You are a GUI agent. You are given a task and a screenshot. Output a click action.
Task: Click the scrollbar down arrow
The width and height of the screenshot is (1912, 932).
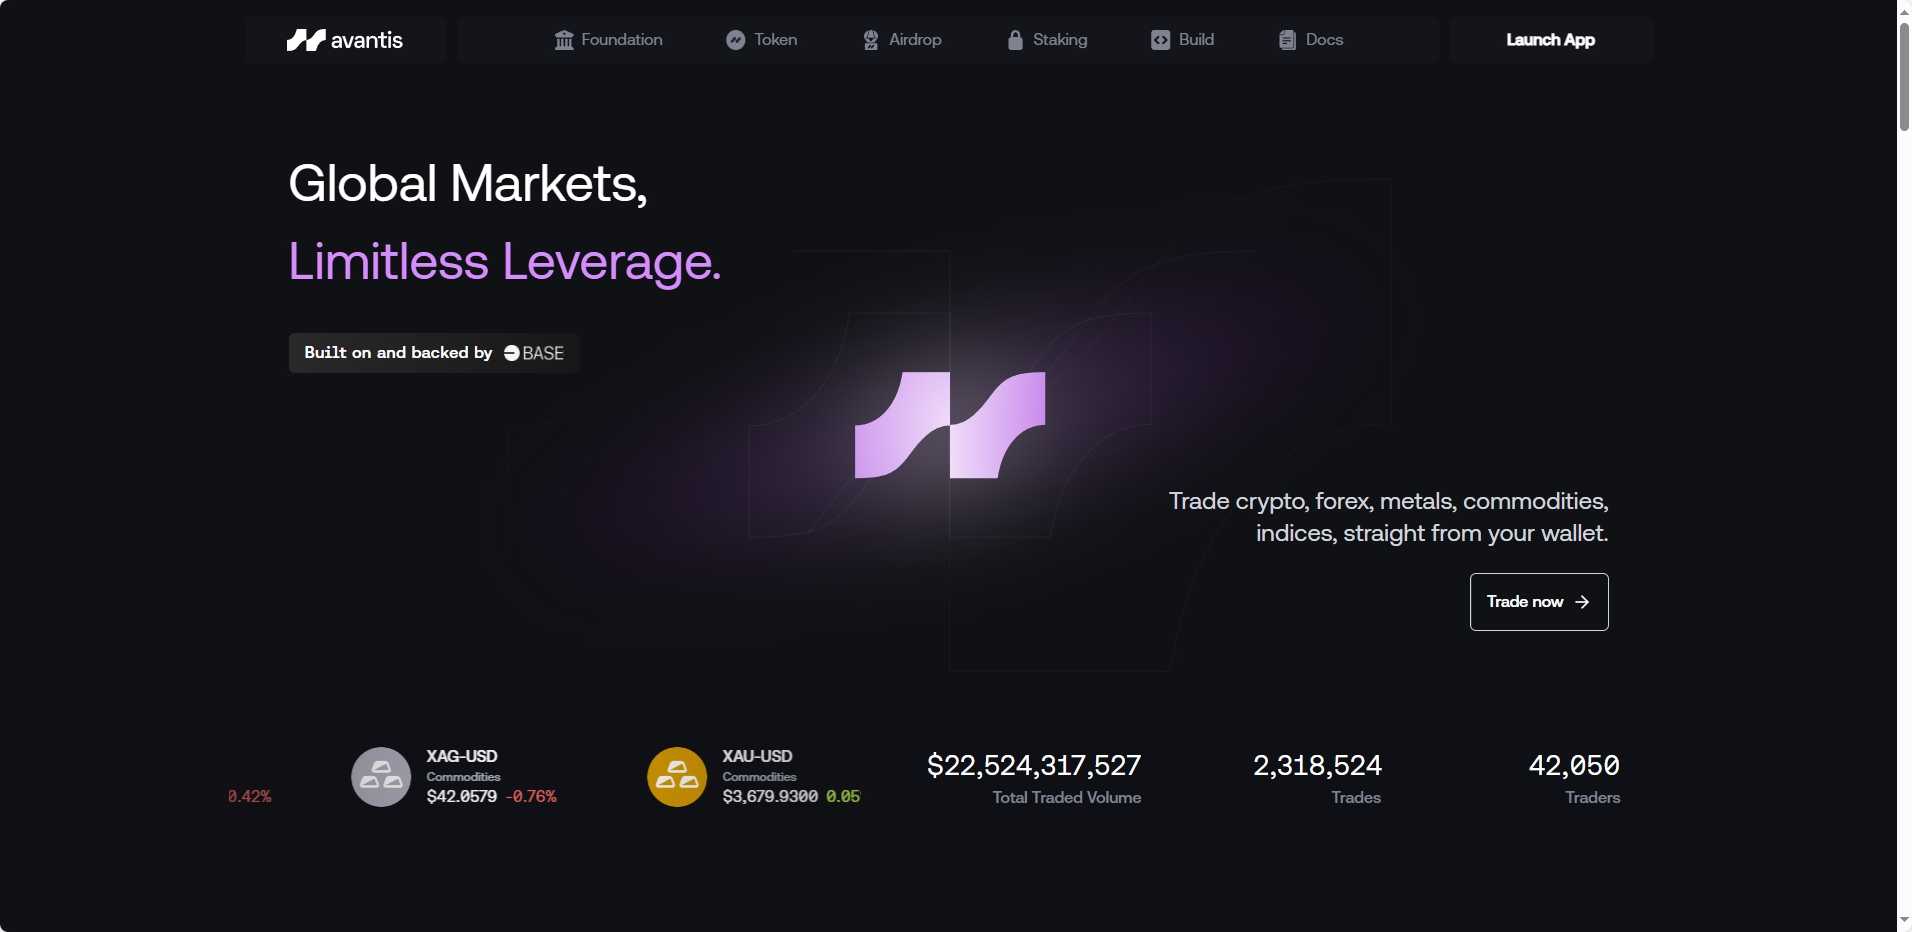coord(1904,920)
